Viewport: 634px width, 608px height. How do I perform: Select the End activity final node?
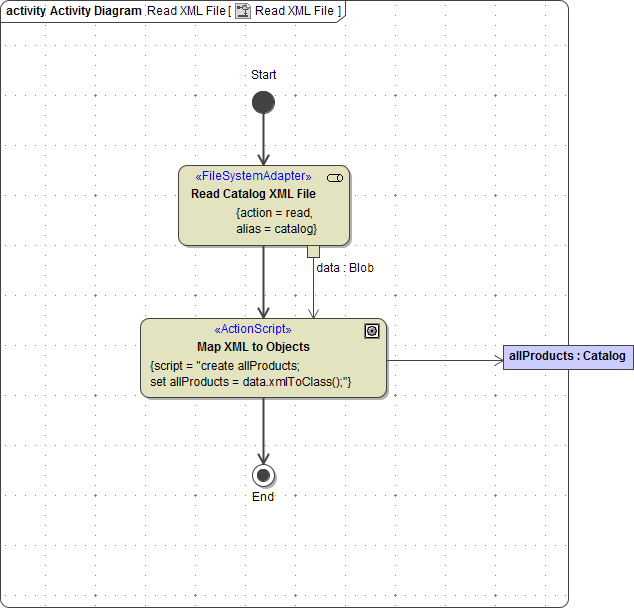point(263,475)
